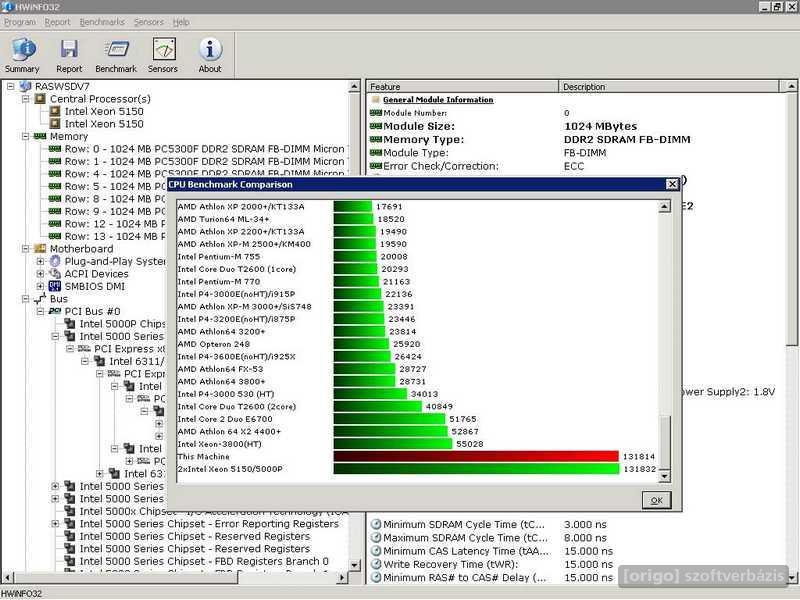
Task: Click the Plug-and-Play System icon
Action: point(55,261)
